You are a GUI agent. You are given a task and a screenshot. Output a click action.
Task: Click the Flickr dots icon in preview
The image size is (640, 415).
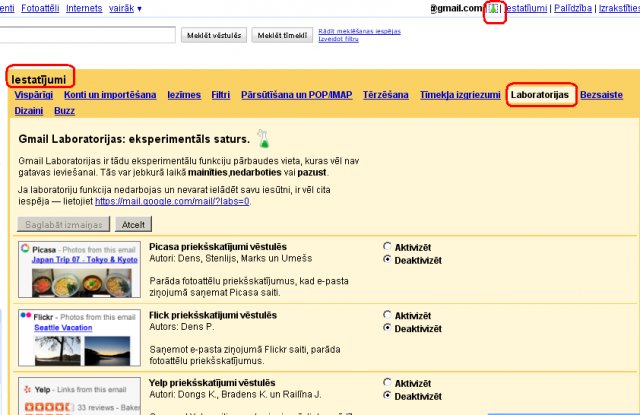pos(26,315)
